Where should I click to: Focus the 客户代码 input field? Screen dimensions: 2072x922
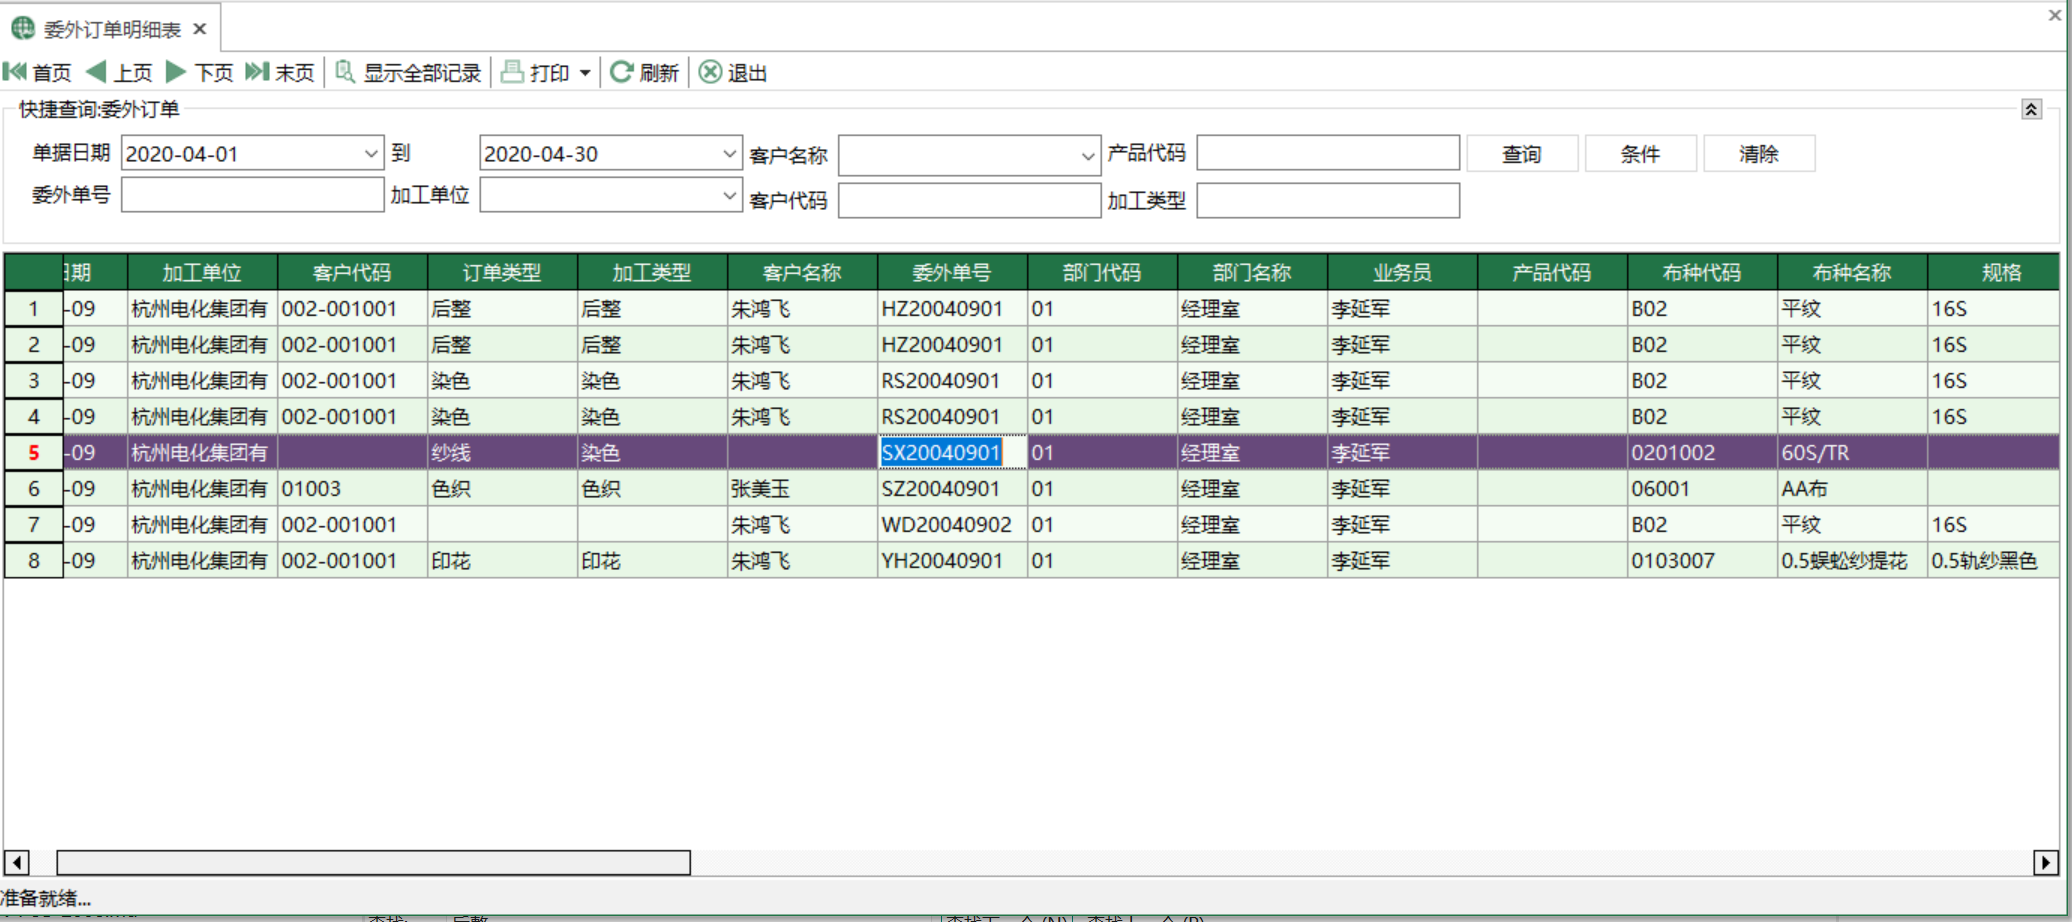pyautogui.click(x=969, y=200)
